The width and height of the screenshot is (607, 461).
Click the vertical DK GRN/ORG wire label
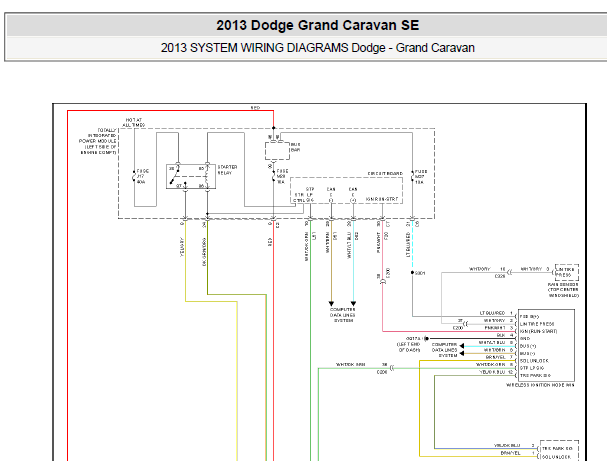point(204,252)
